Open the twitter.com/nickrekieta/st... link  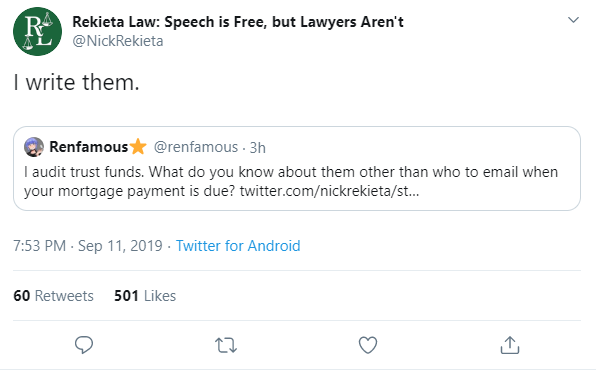point(329,190)
